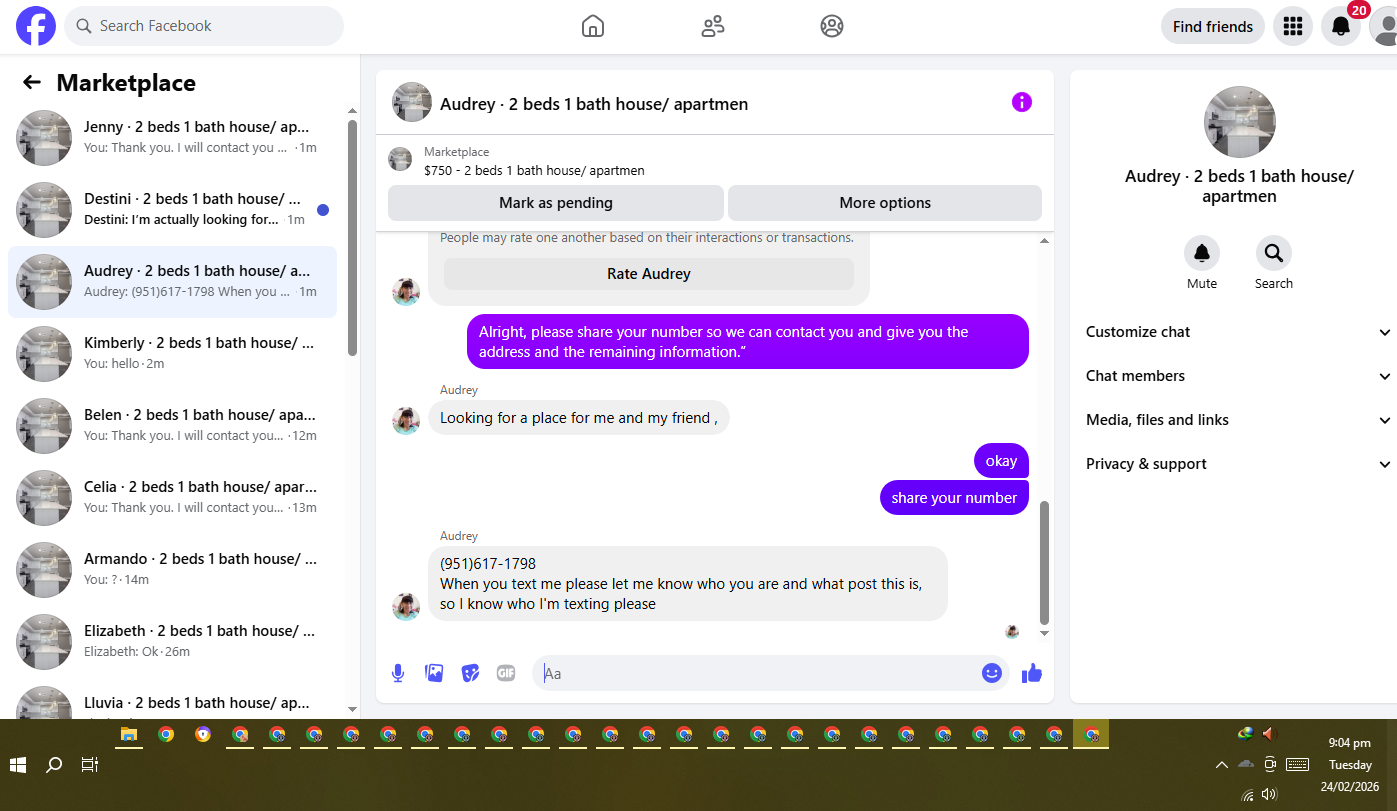Open the taskbar network Wi-Fi icon

coord(1247,795)
